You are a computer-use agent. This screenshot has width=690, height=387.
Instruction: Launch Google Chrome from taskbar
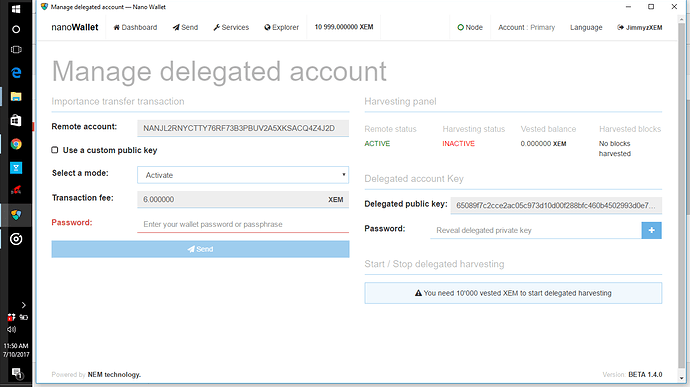click(x=16, y=144)
